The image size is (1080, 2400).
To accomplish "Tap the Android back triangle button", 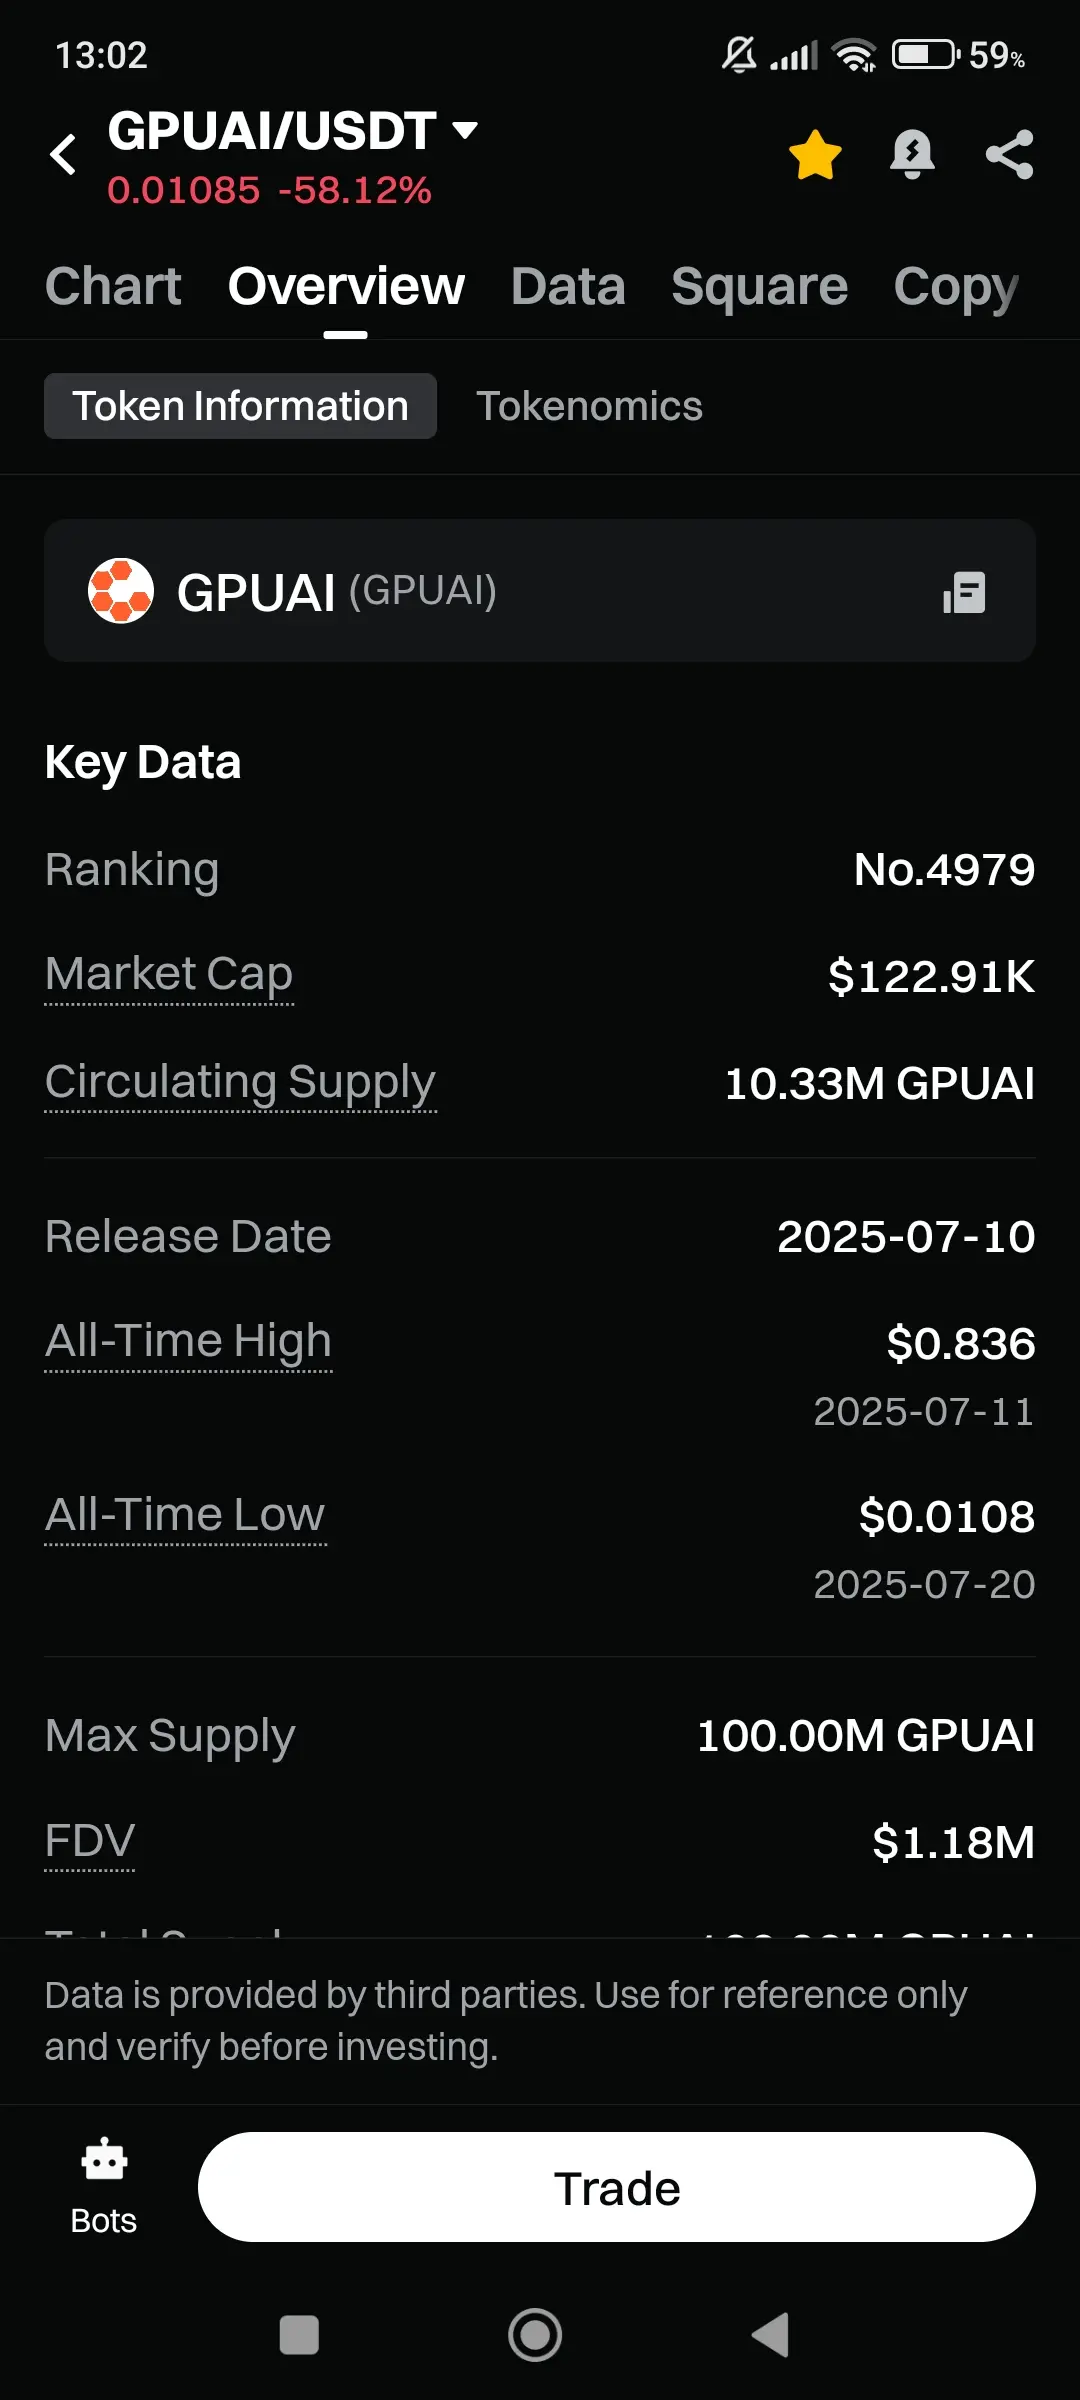I will [771, 2335].
